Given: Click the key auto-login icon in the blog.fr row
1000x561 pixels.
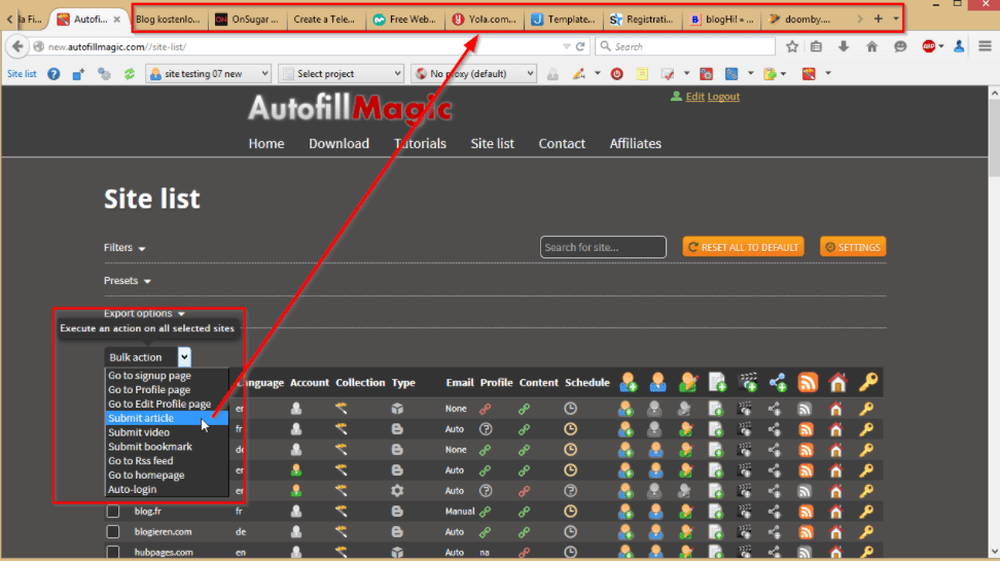Looking at the screenshot, I should [x=866, y=511].
